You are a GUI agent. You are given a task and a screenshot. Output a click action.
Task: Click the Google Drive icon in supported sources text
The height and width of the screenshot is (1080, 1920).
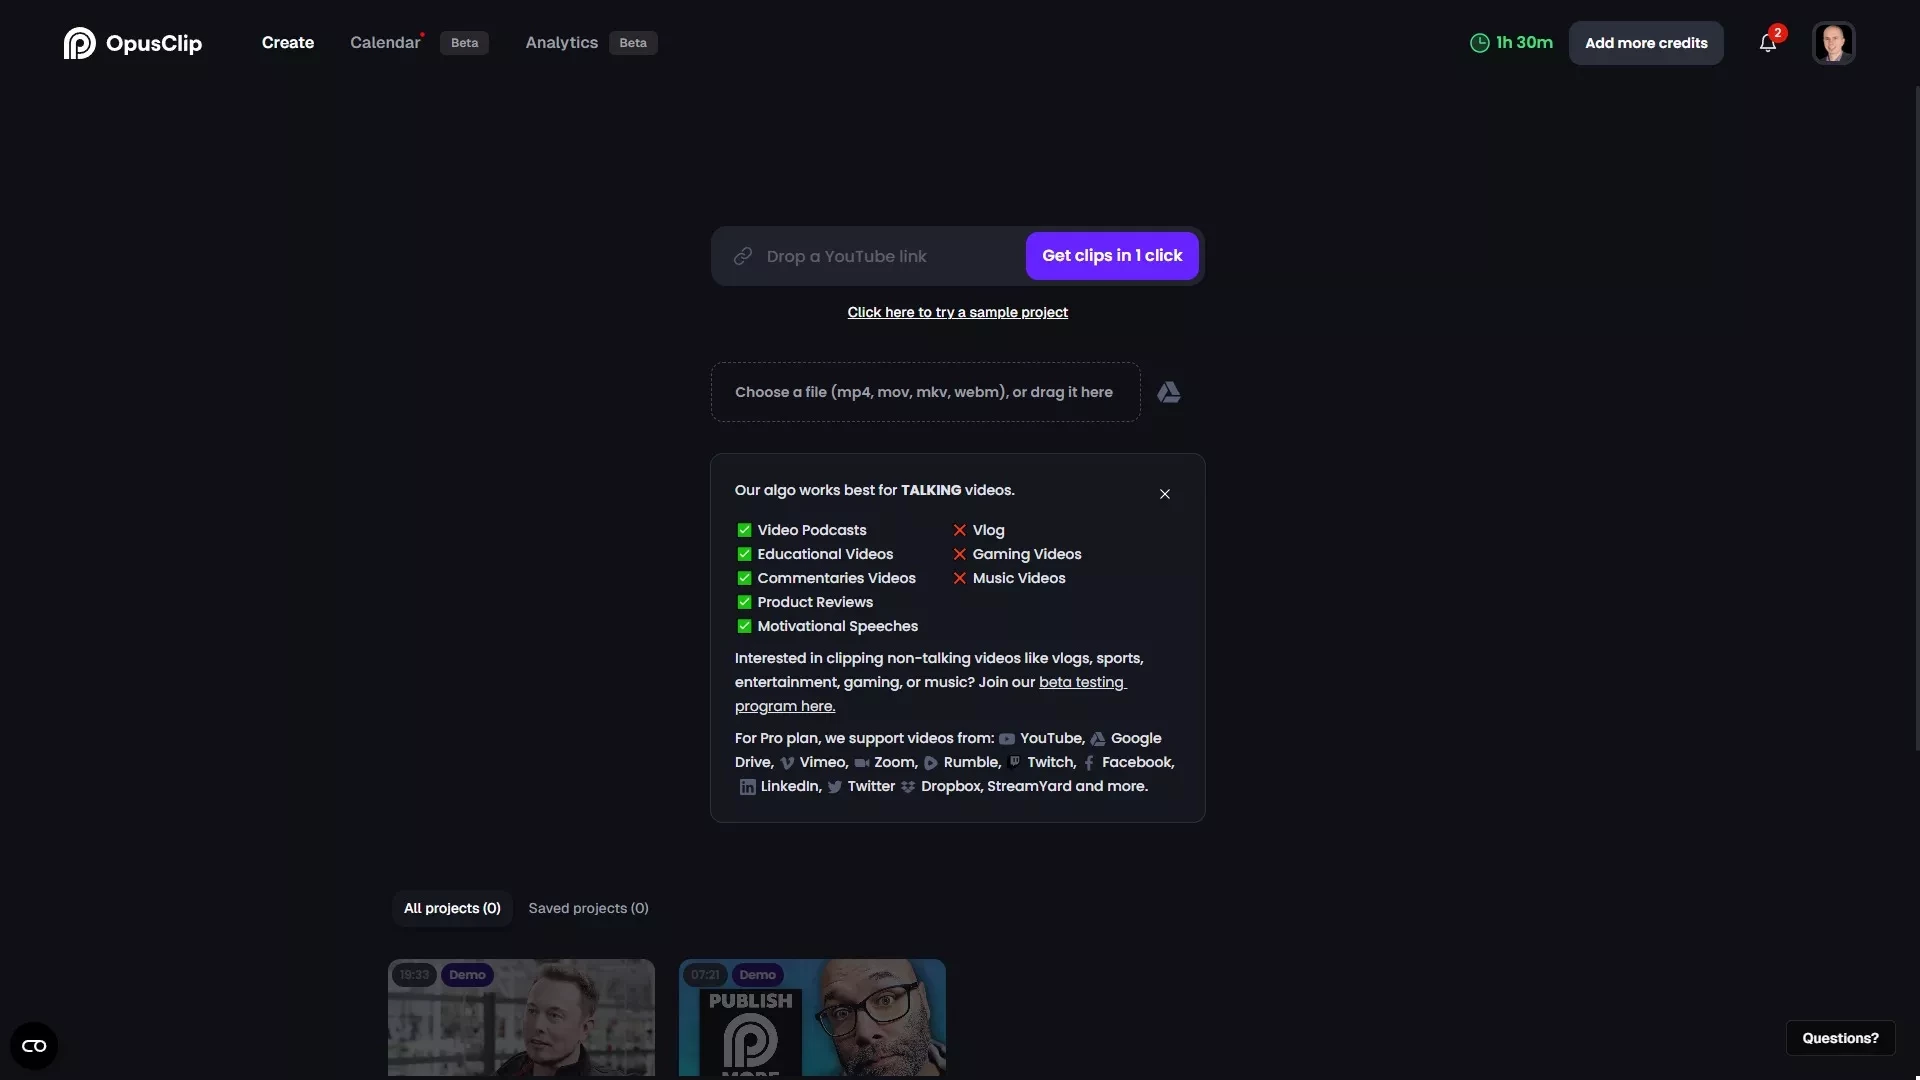[x=1098, y=739]
